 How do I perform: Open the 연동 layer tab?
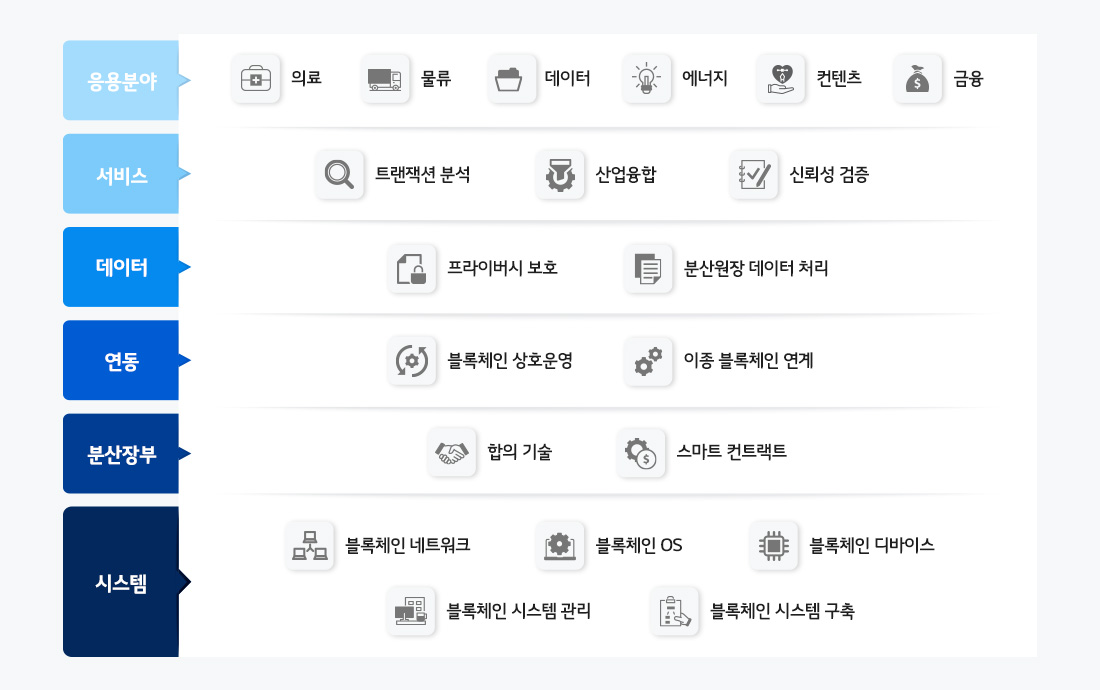pyautogui.click(x=120, y=360)
